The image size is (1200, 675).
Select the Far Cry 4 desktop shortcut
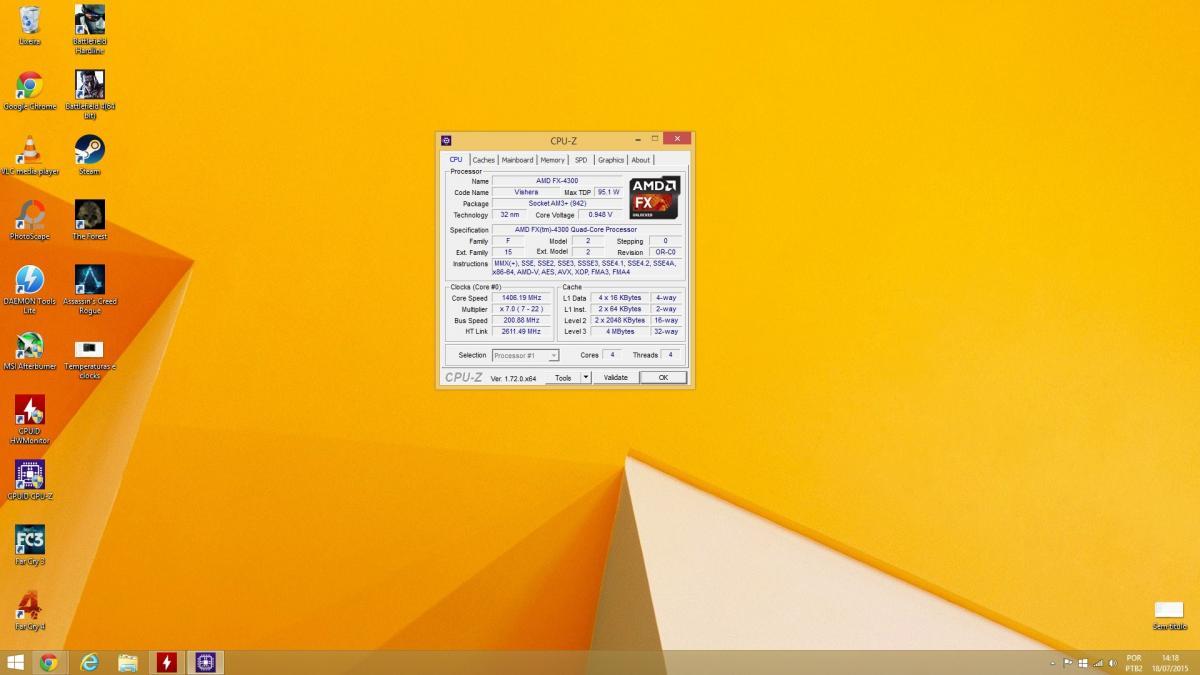(x=30, y=610)
